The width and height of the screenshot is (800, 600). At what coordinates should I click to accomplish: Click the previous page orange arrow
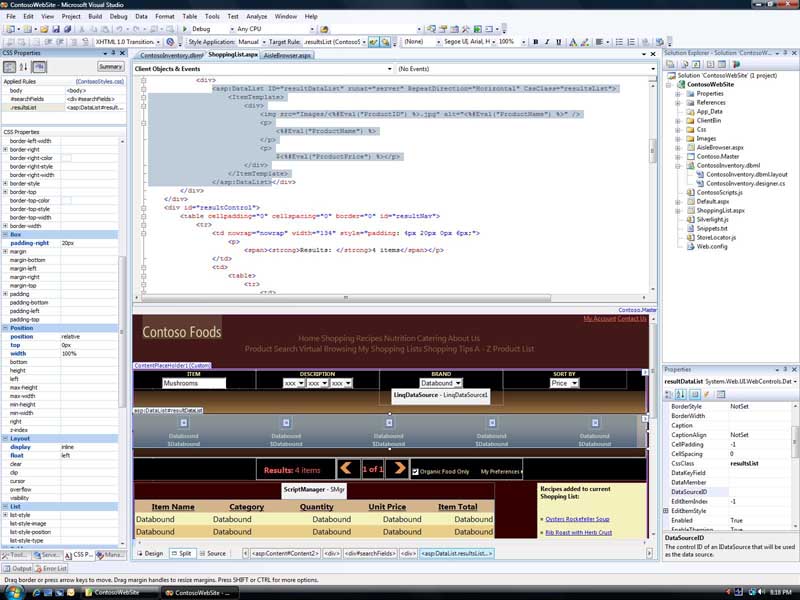[x=346, y=468]
